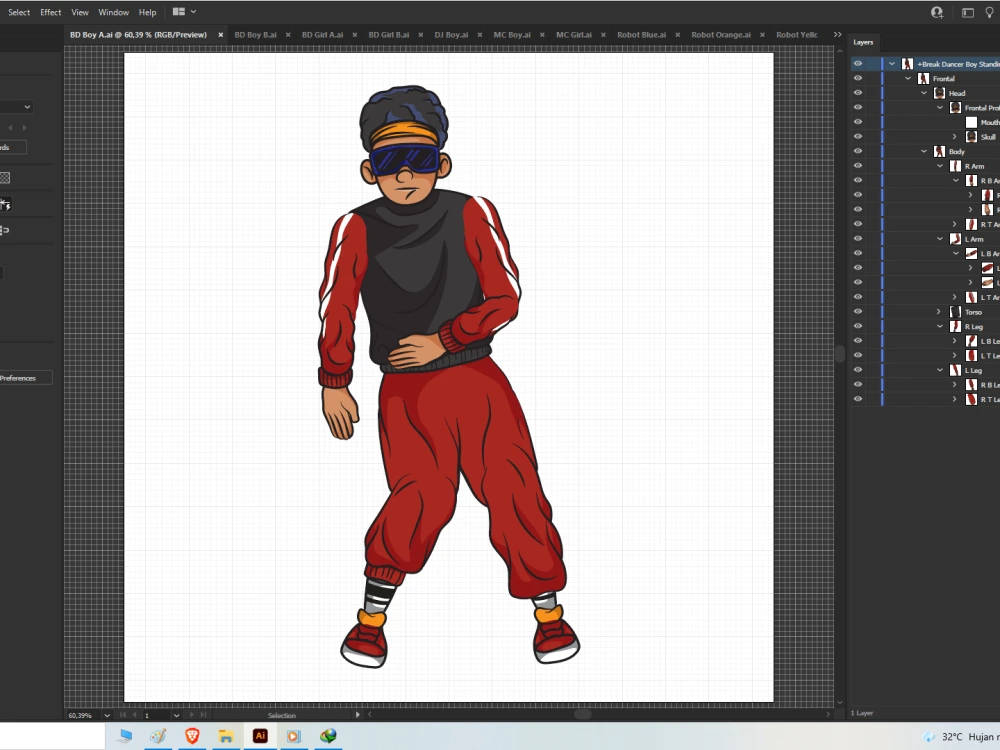Image resolution: width=1000 pixels, height=750 pixels.
Task: Click the weather icon in system tray
Action: coord(929,737)
